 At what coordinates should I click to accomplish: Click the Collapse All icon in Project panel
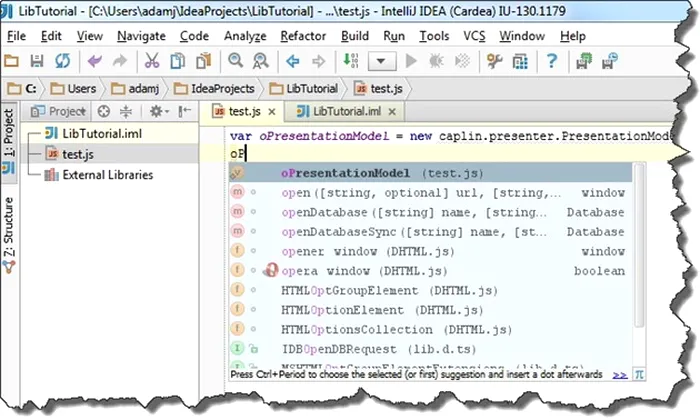[126, 111]
